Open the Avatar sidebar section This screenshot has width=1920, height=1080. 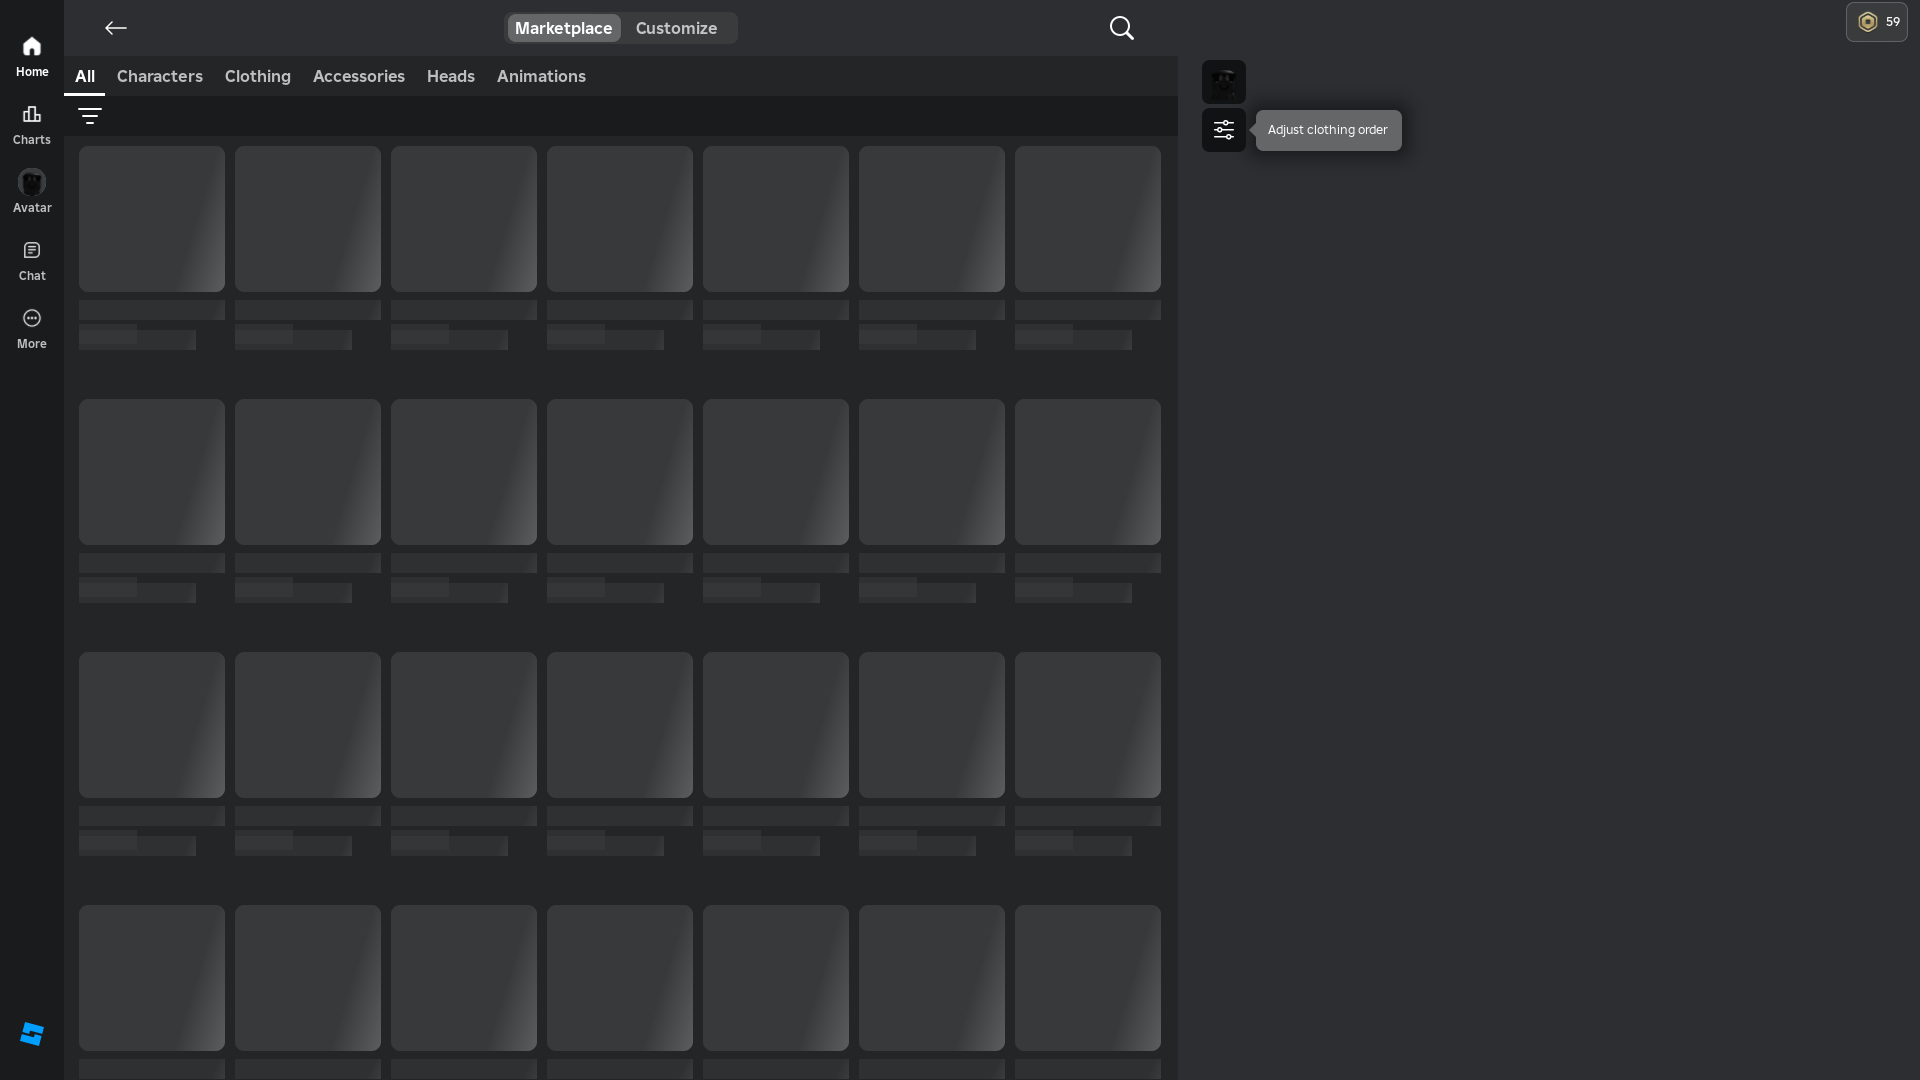[32, 191]
